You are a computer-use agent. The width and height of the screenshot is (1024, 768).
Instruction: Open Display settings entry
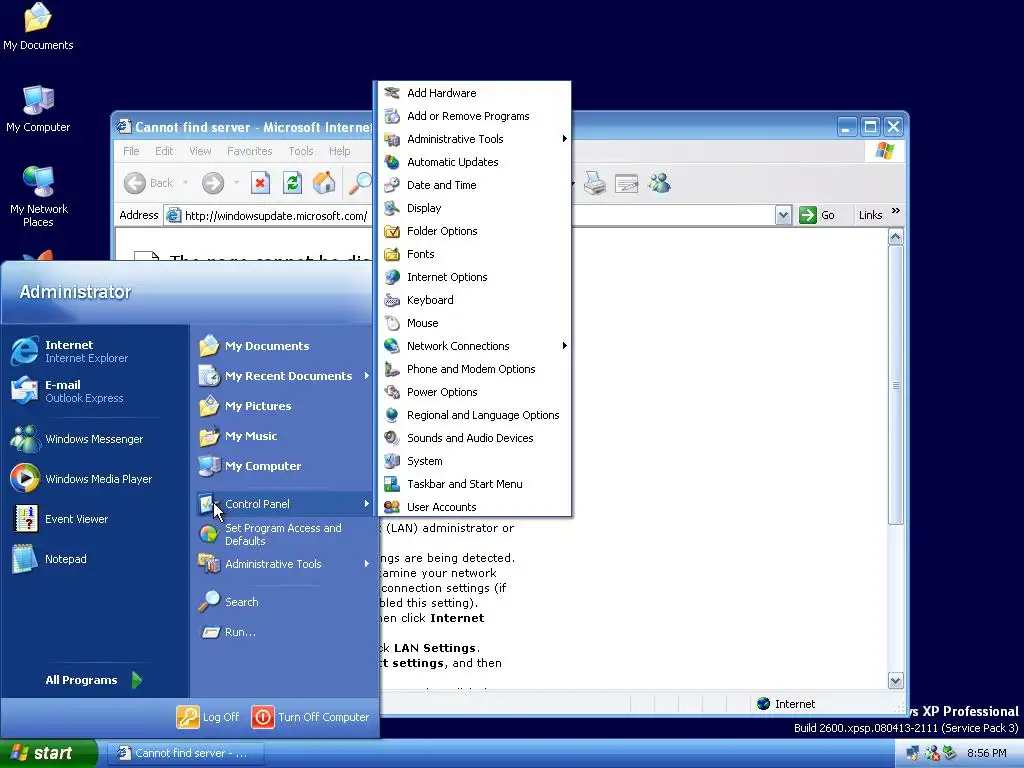pyautogui.click(x=474, y=208)
